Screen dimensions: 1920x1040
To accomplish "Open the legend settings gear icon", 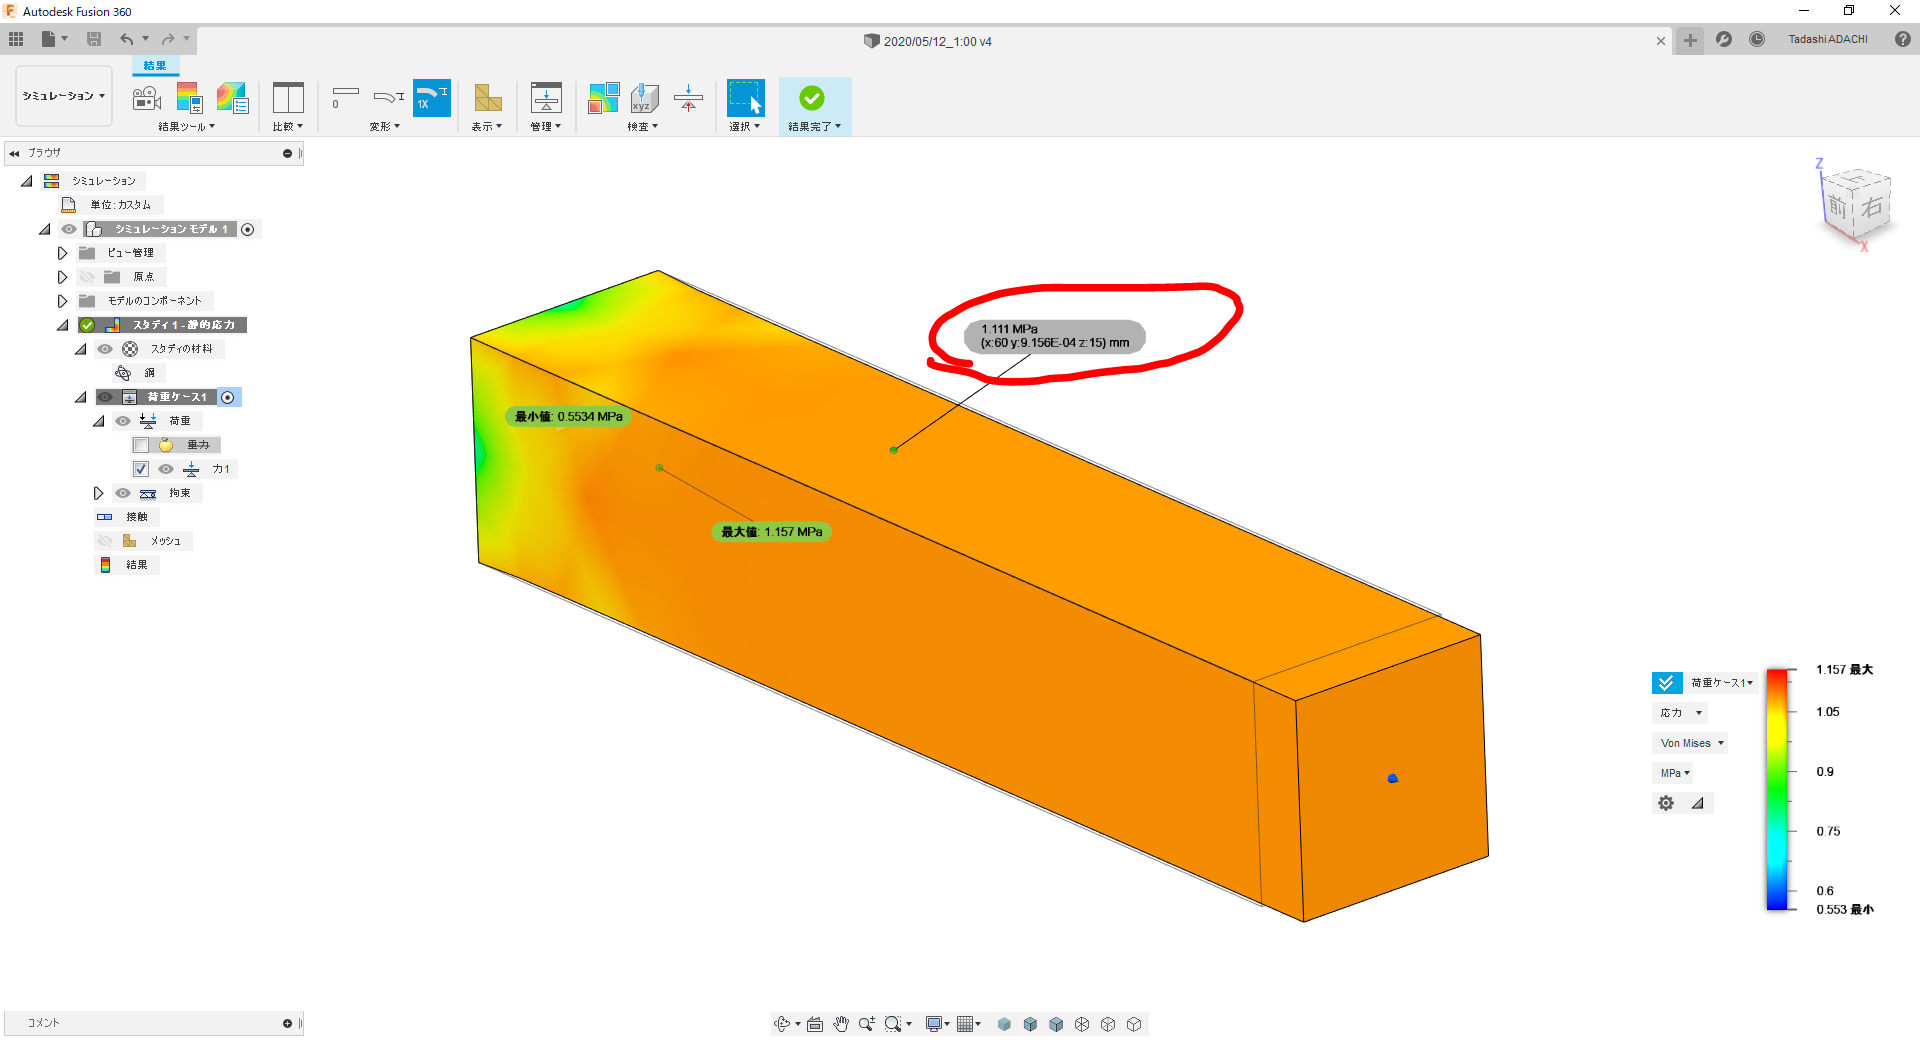I will click(1665, 803).
